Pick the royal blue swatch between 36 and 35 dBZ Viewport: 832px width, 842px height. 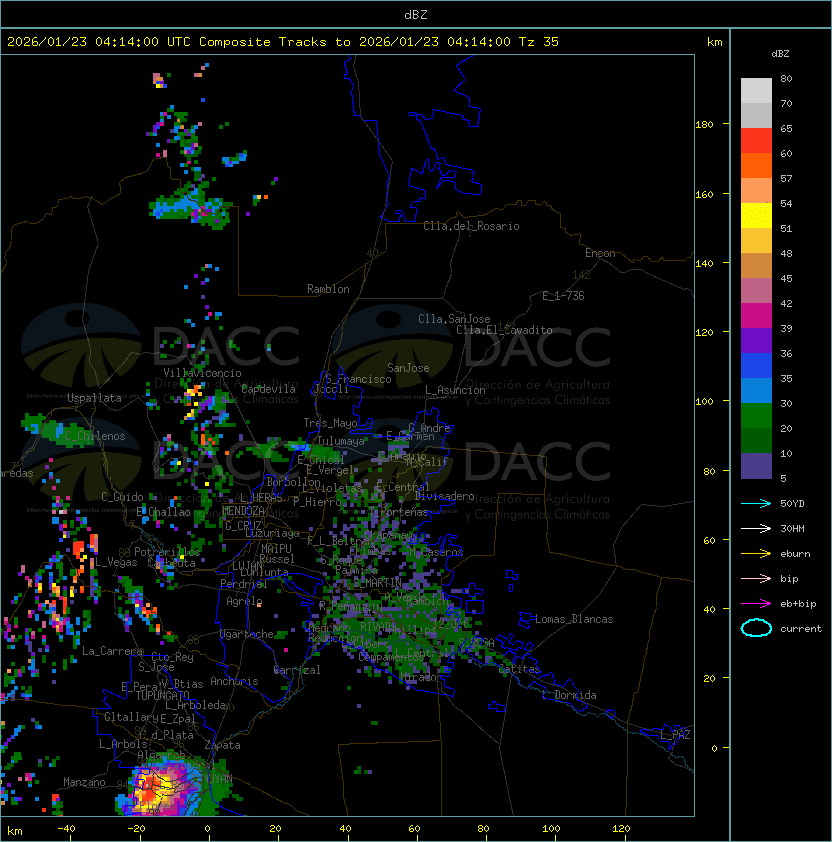[x=756, y=366]
